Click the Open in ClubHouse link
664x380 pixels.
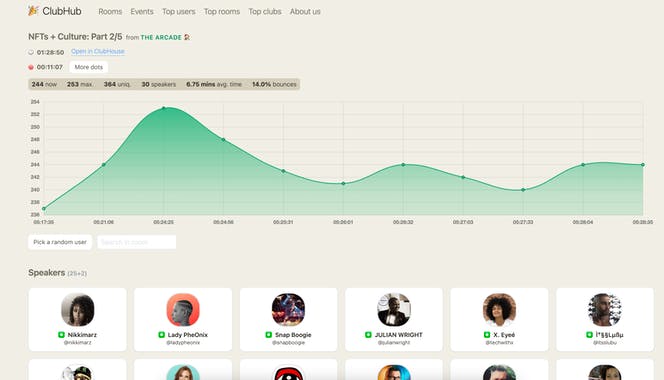pos(98,51)
